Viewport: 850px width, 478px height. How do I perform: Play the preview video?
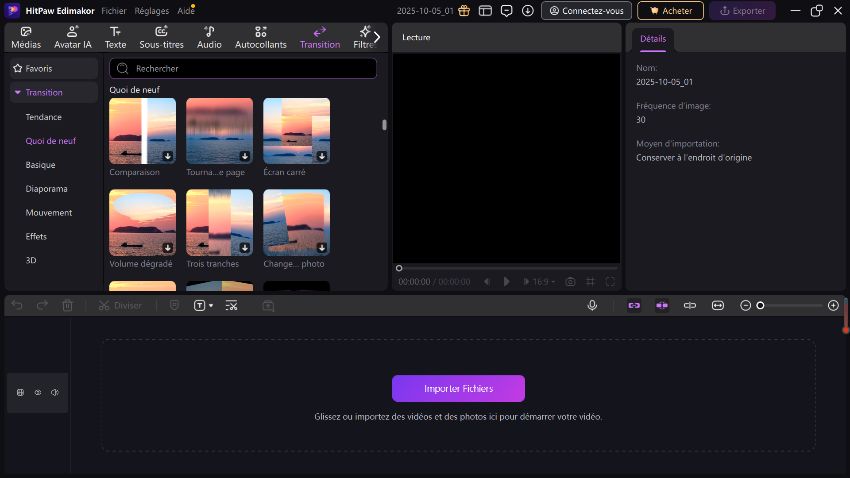(x=506, y=282)
